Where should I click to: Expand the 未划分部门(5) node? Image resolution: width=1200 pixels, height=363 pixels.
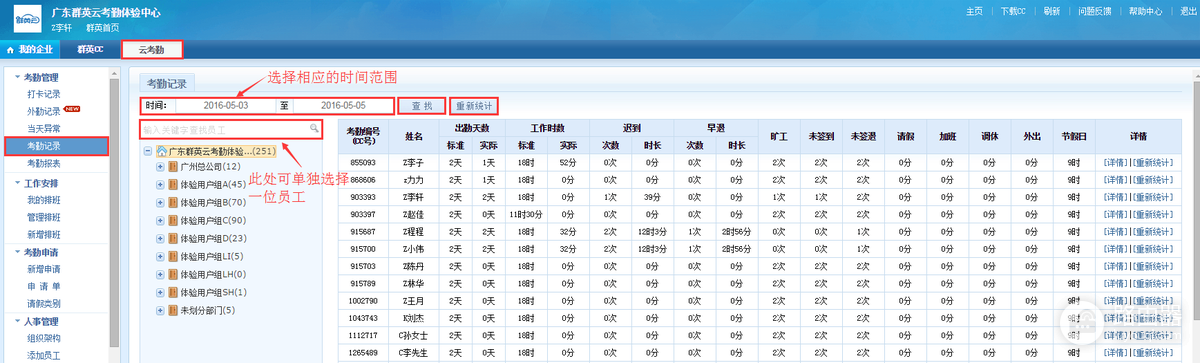160,311
